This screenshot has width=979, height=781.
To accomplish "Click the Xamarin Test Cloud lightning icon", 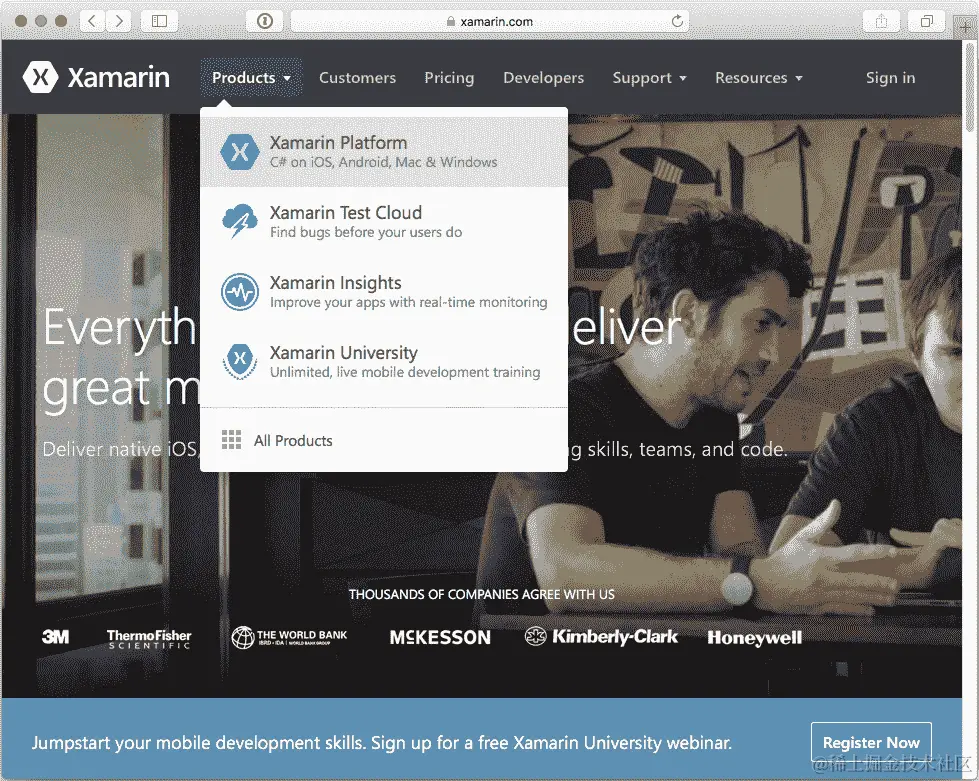I will (240, 222).
